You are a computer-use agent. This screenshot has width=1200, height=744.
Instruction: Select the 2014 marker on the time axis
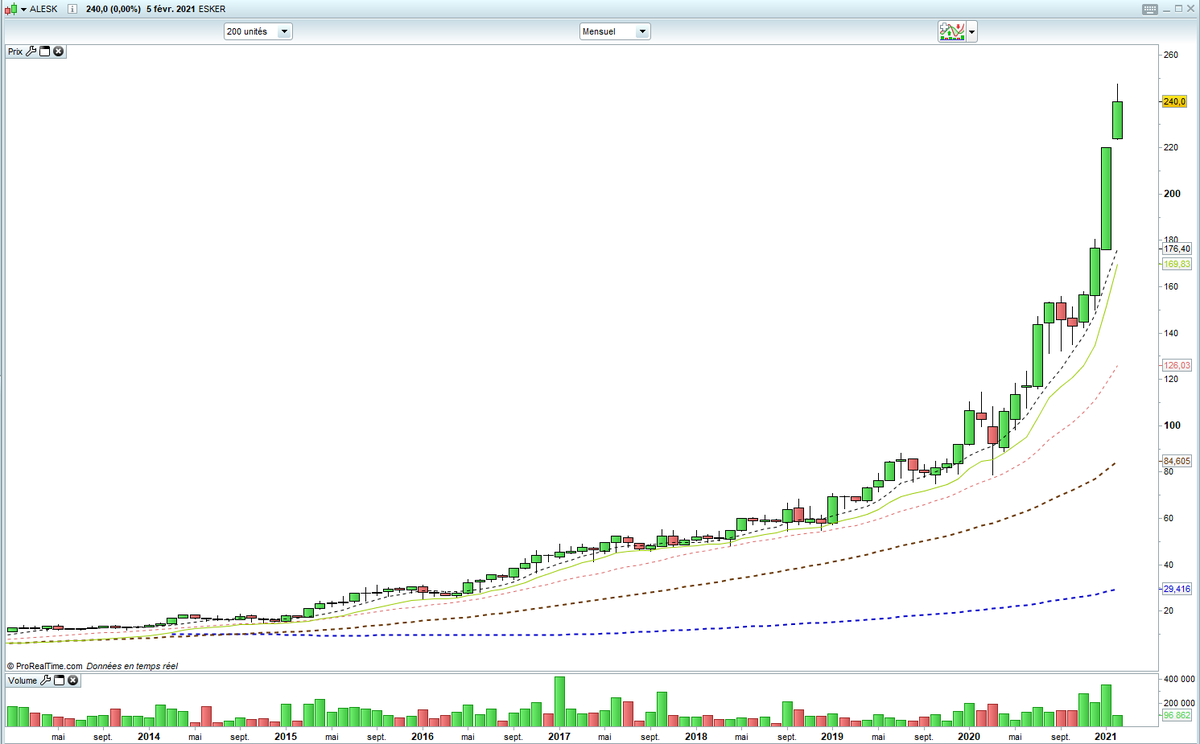coord(148,736)
